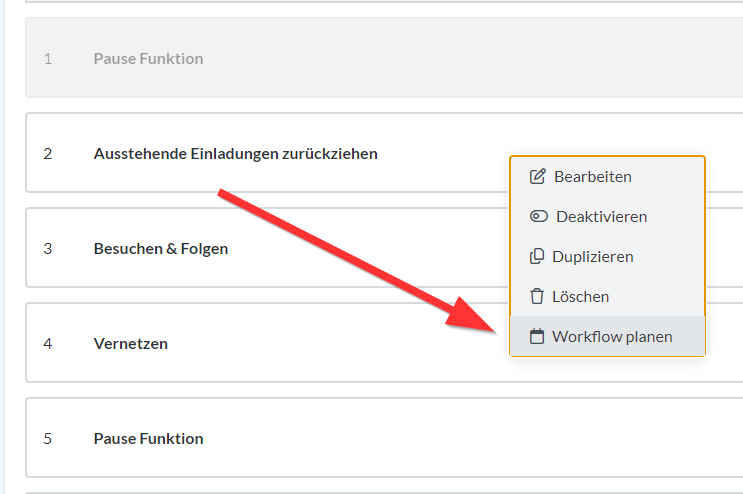Click step number 2 in the list
This screenshot has width=743, height=494.
48,154
